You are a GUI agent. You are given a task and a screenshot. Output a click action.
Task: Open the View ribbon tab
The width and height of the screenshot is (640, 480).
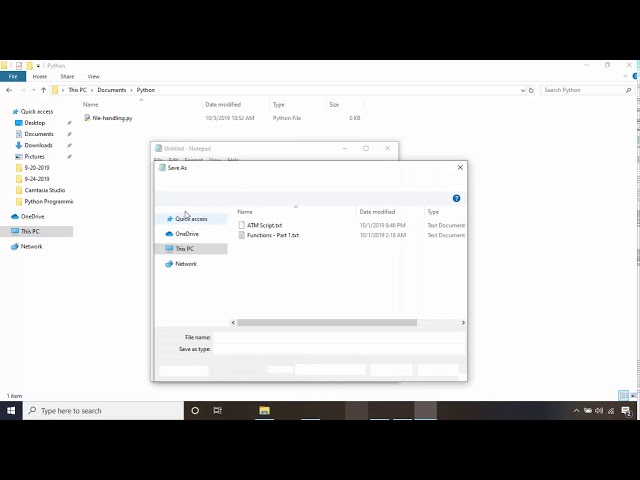coord(93,76)
